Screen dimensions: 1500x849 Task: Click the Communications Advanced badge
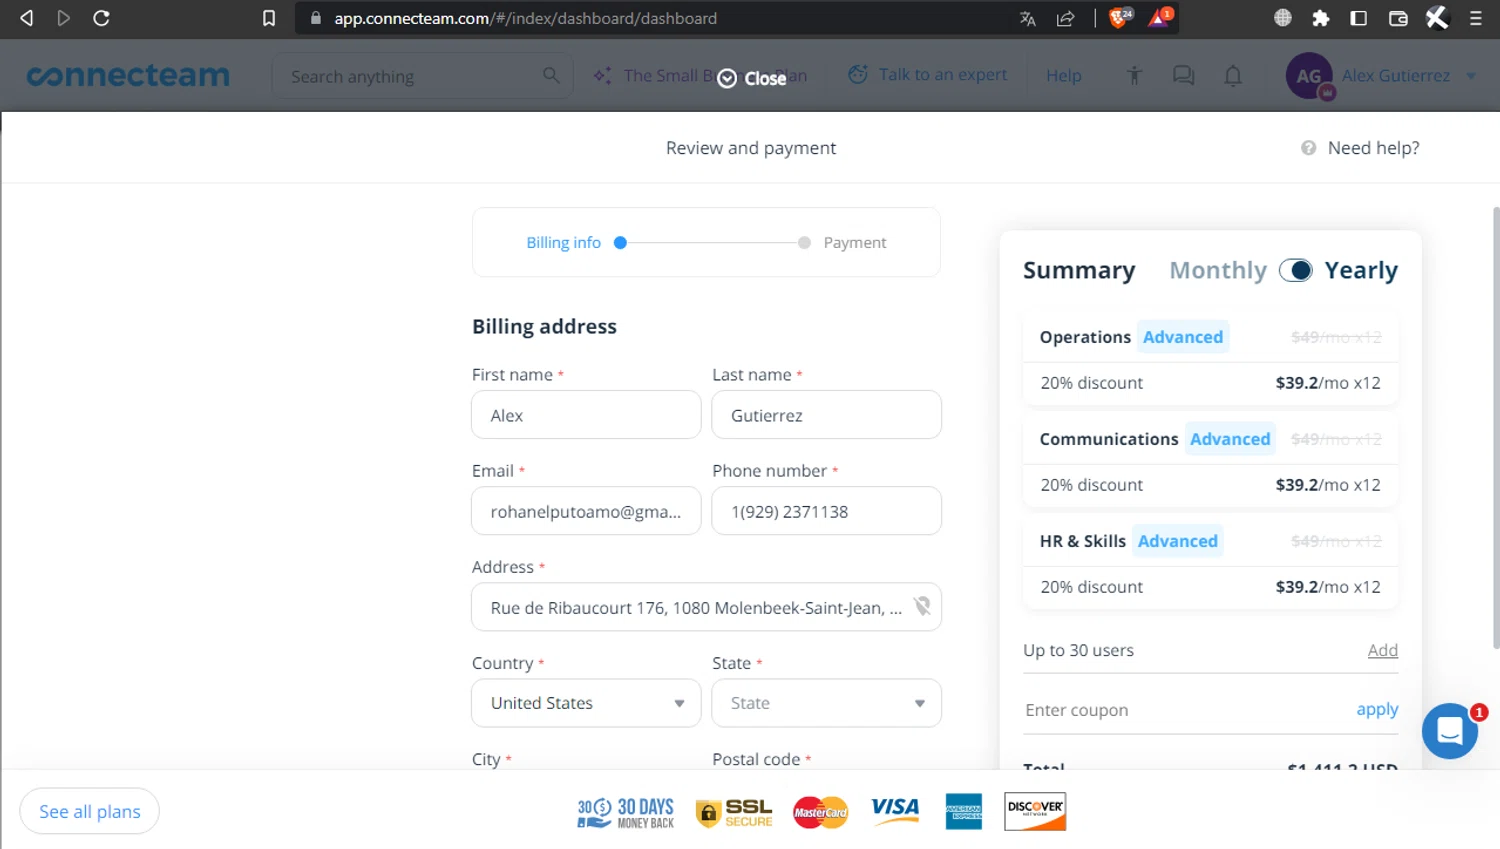point(1230,439)
